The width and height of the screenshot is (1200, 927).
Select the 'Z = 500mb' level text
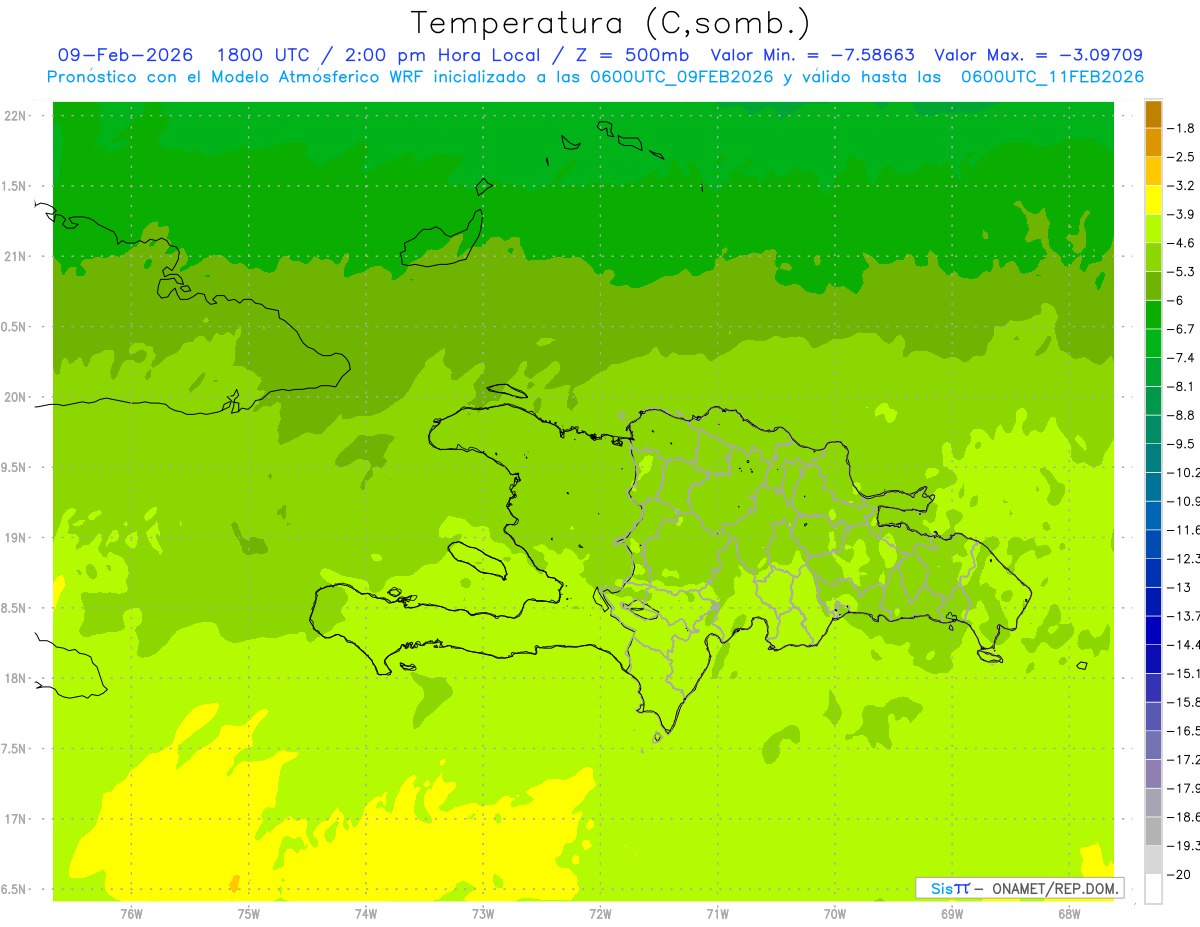629,55
